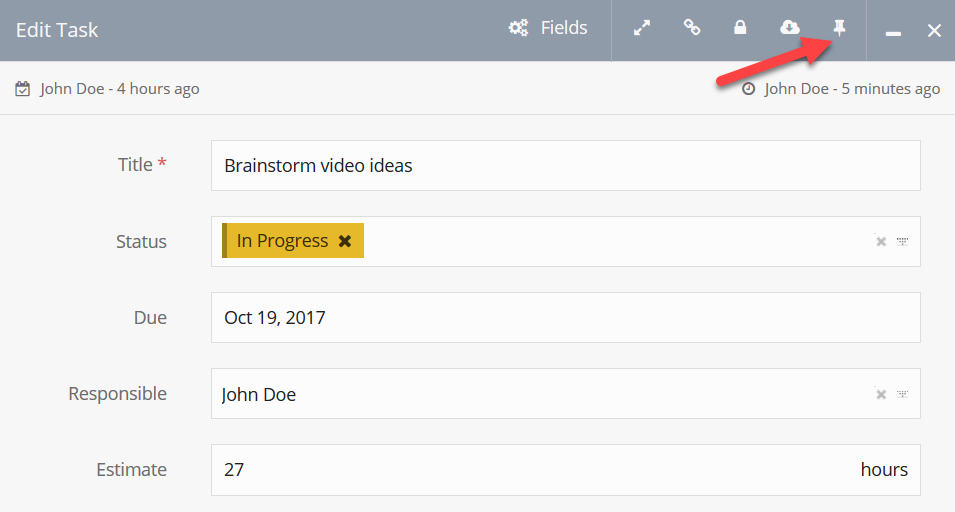Remove the In Progress status tag
Screen dimensions: 955x512
pos(345,241)
